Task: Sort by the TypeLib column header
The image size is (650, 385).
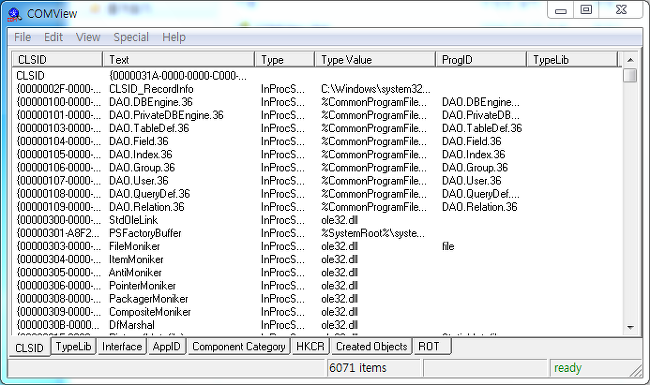Action: tap(572, 60)
